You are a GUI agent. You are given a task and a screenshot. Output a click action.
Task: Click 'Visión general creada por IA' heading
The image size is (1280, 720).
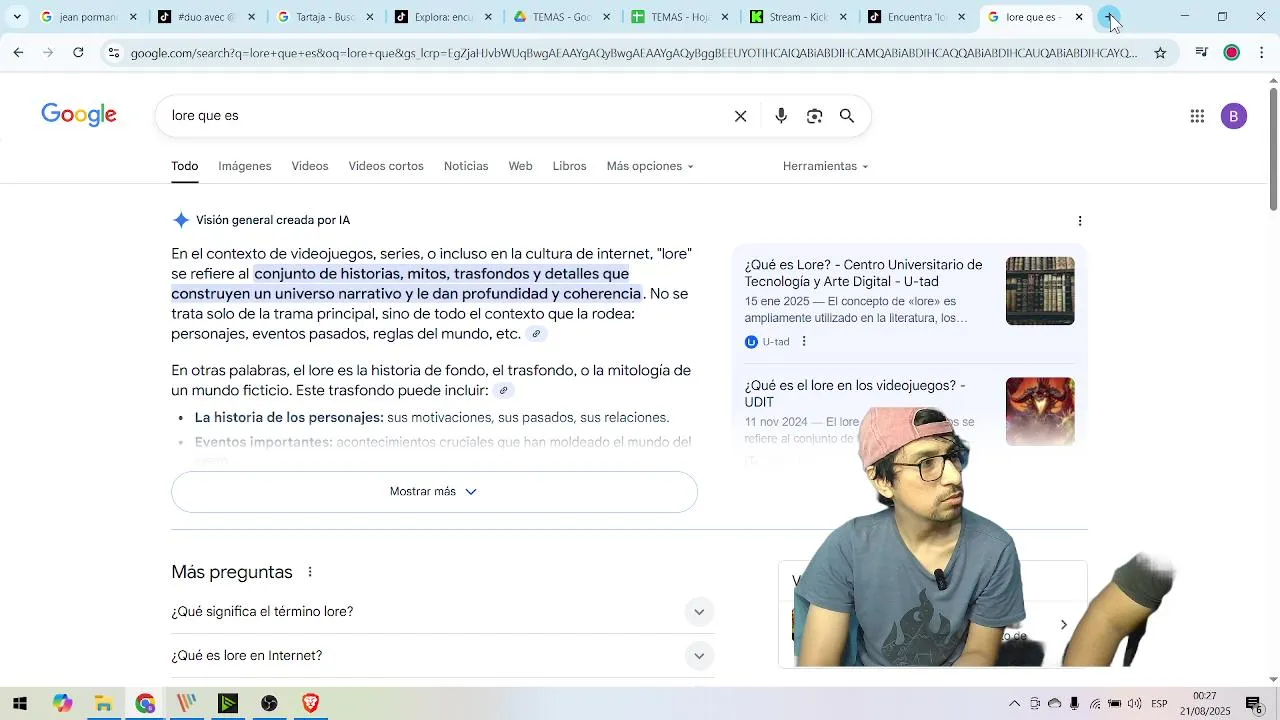pyautogui.click(x=273, y=221)
